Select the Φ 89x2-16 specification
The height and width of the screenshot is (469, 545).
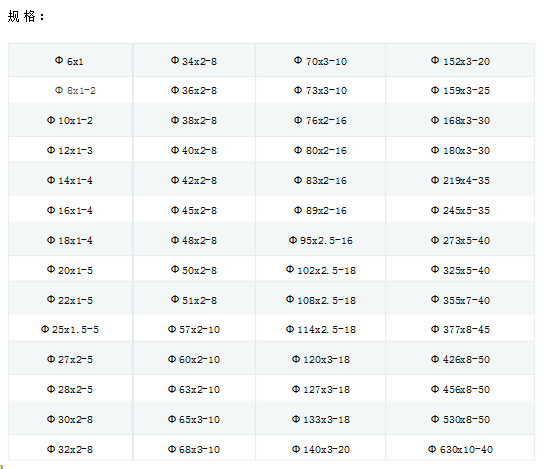point(320,210)
